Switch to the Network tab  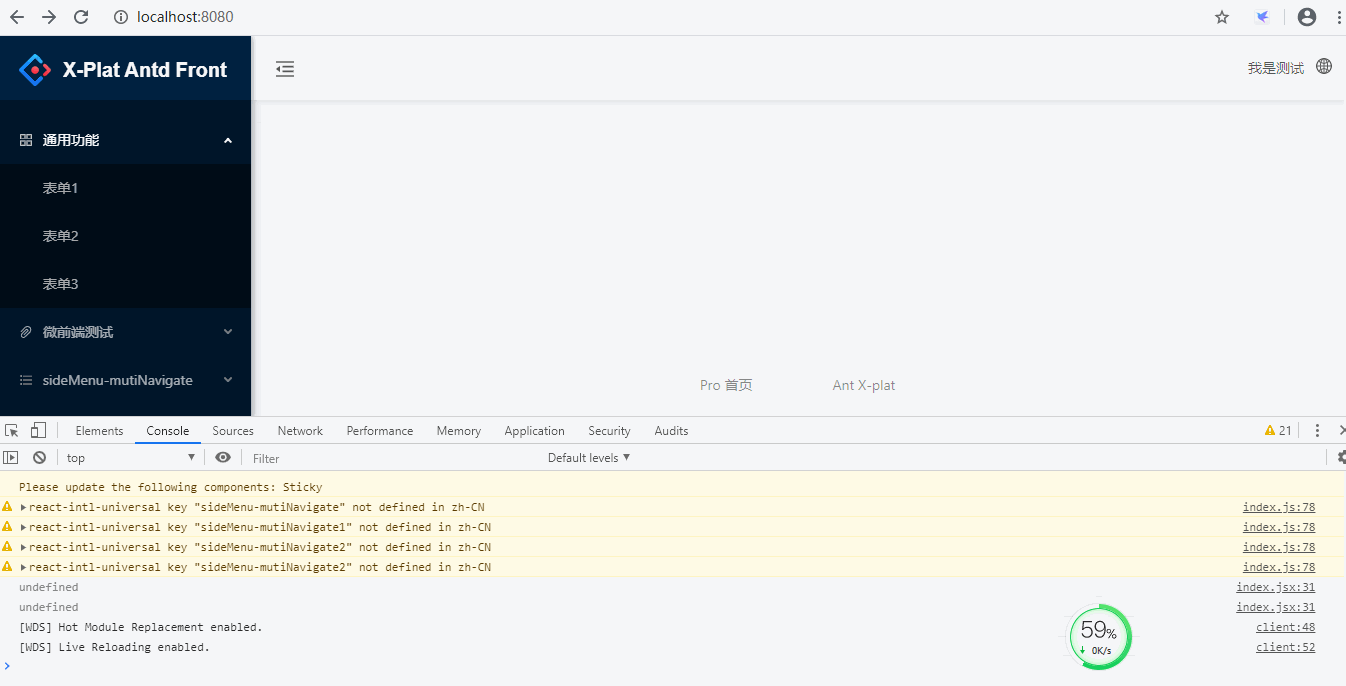(x=300, y=431)
